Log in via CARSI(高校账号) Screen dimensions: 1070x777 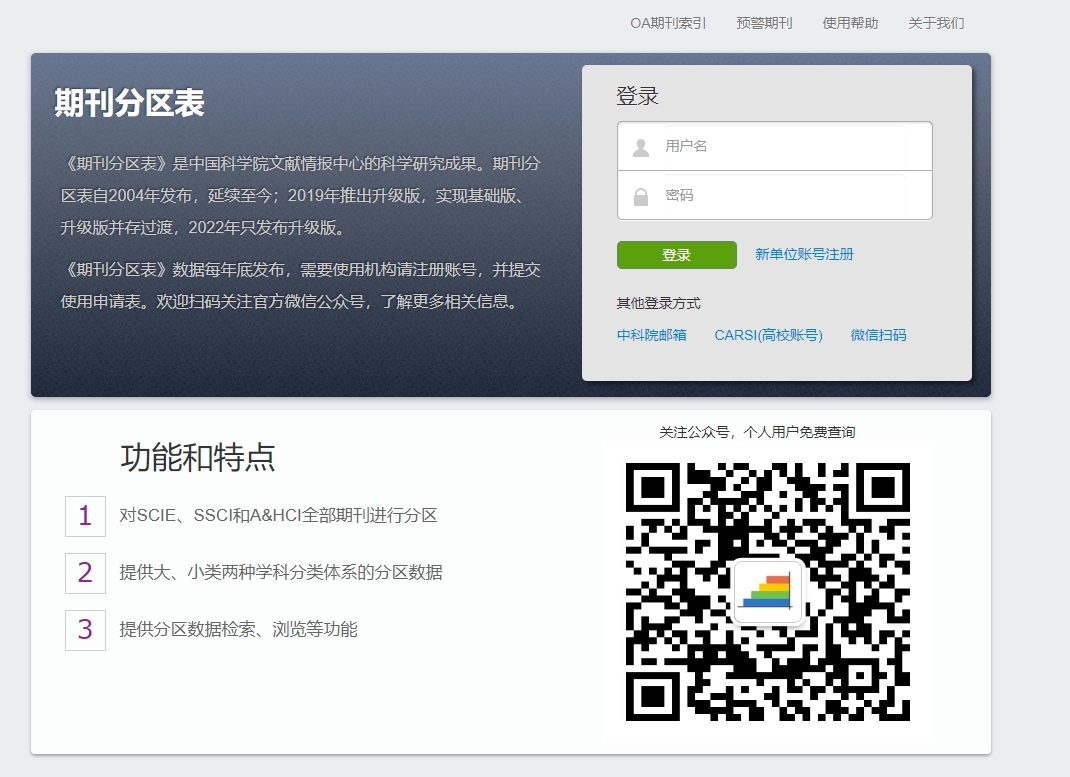768,335
